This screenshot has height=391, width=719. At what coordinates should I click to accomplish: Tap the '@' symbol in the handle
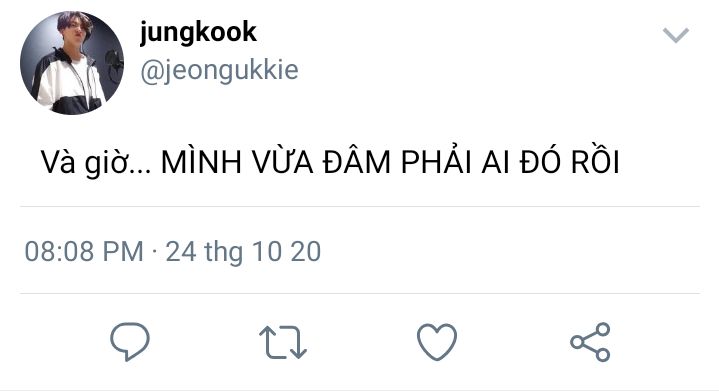[149, 72]
